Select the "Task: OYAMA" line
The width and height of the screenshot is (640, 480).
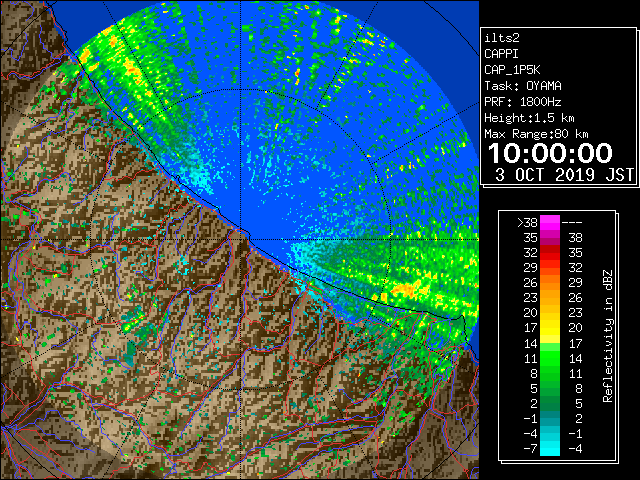tap(523, 86)
